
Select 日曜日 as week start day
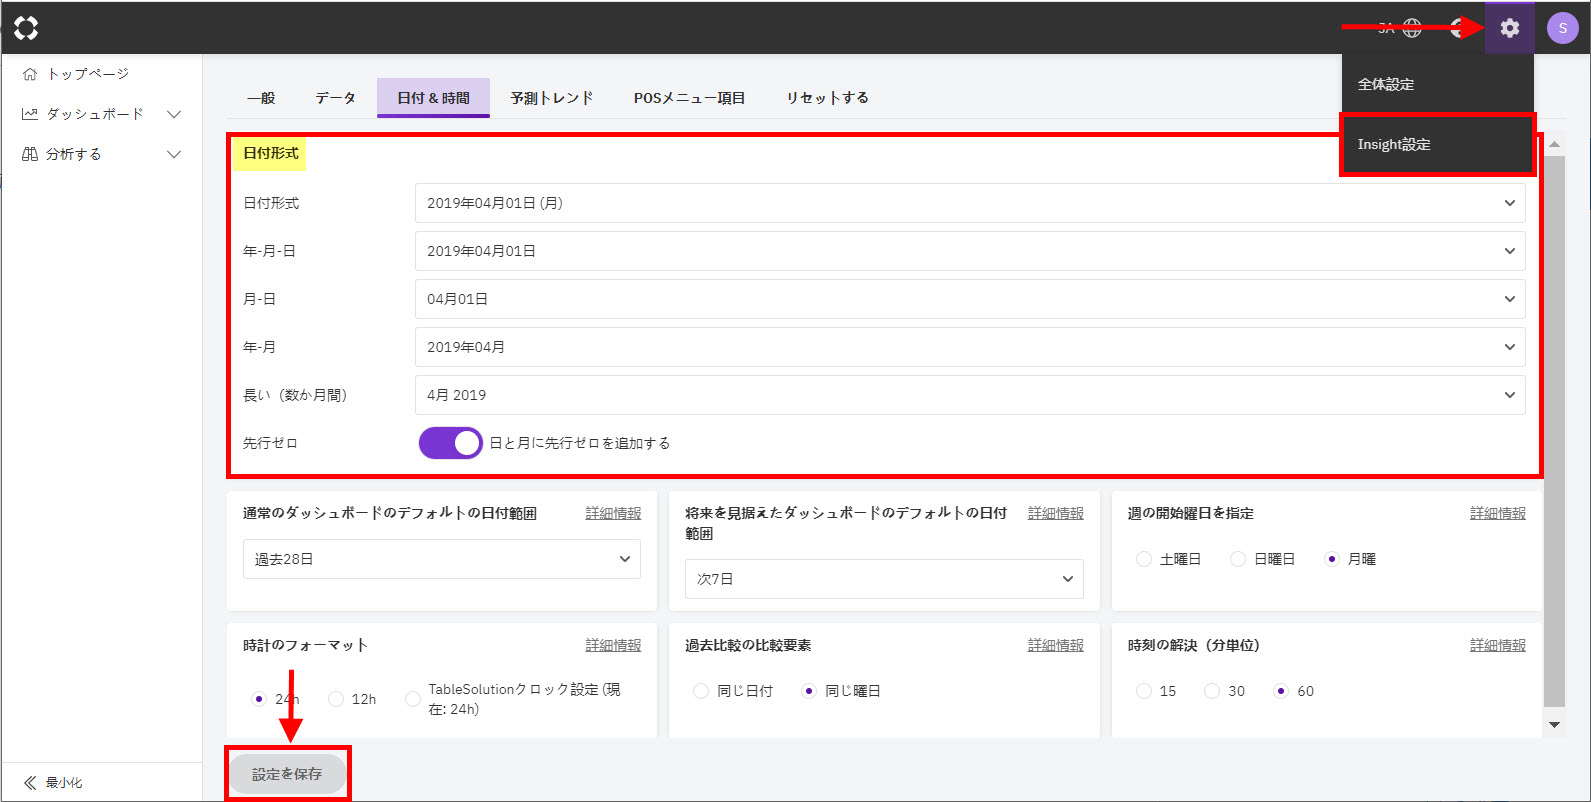[1238, 559]
